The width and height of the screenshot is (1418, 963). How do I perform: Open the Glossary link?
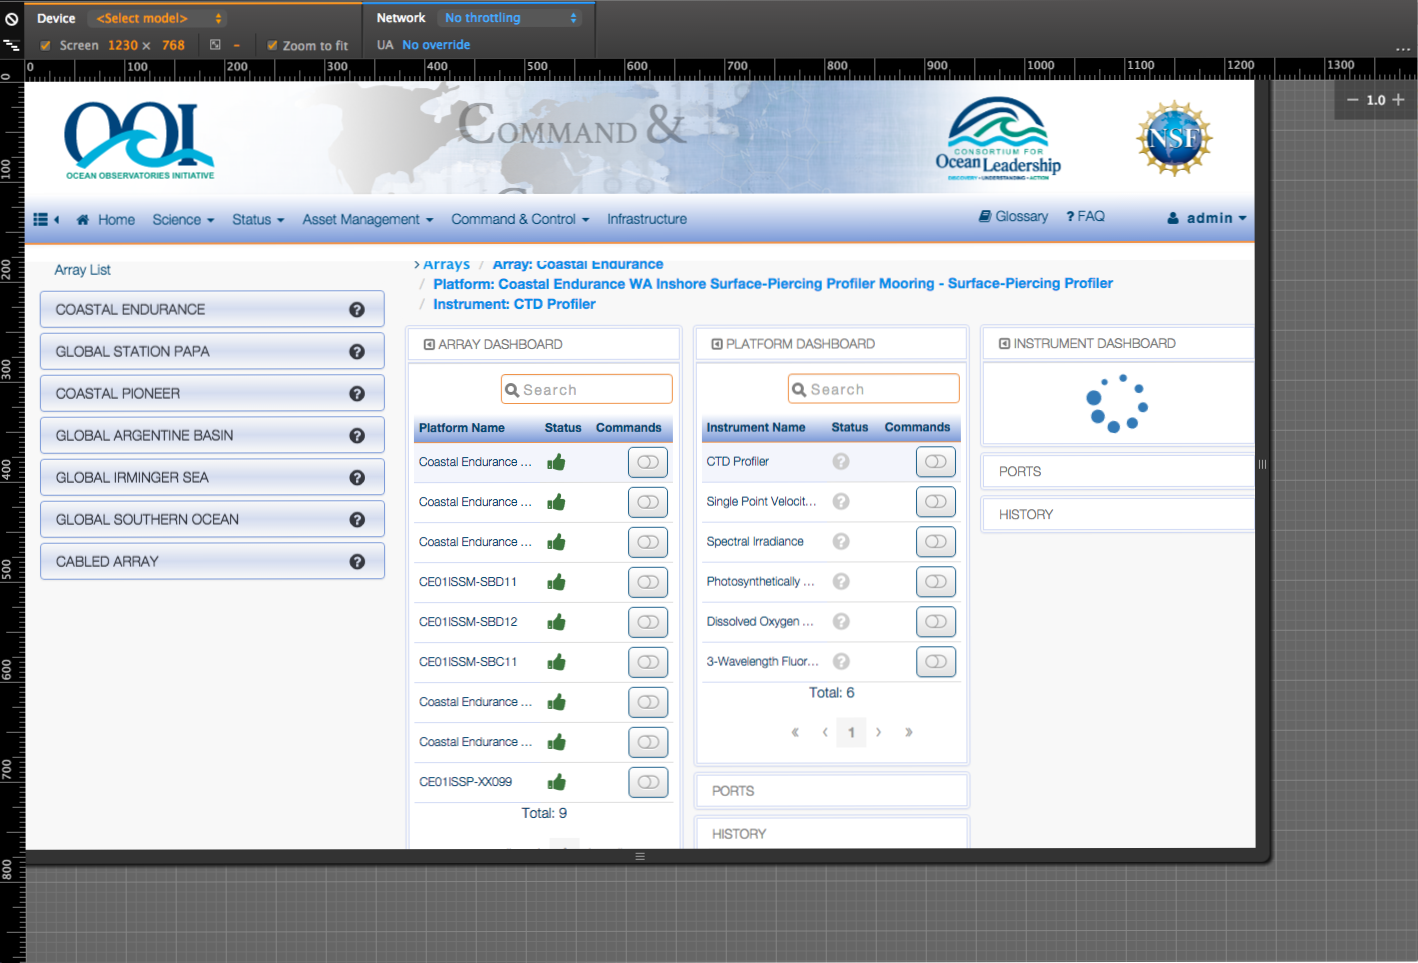click(1013, 217)
